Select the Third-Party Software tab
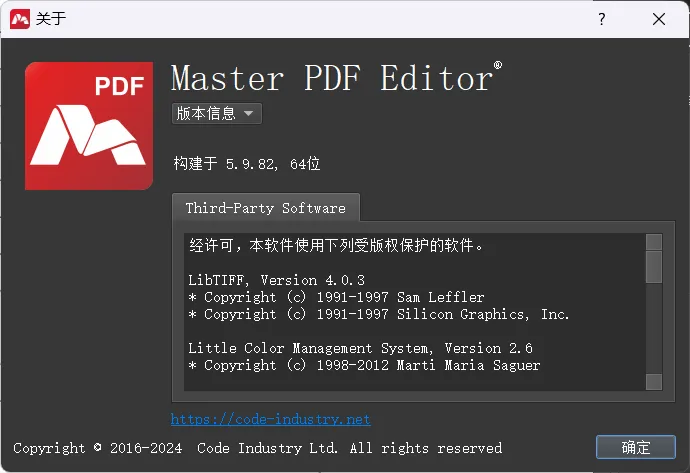This screenshot has height=473, width=690. coord(266,208)
